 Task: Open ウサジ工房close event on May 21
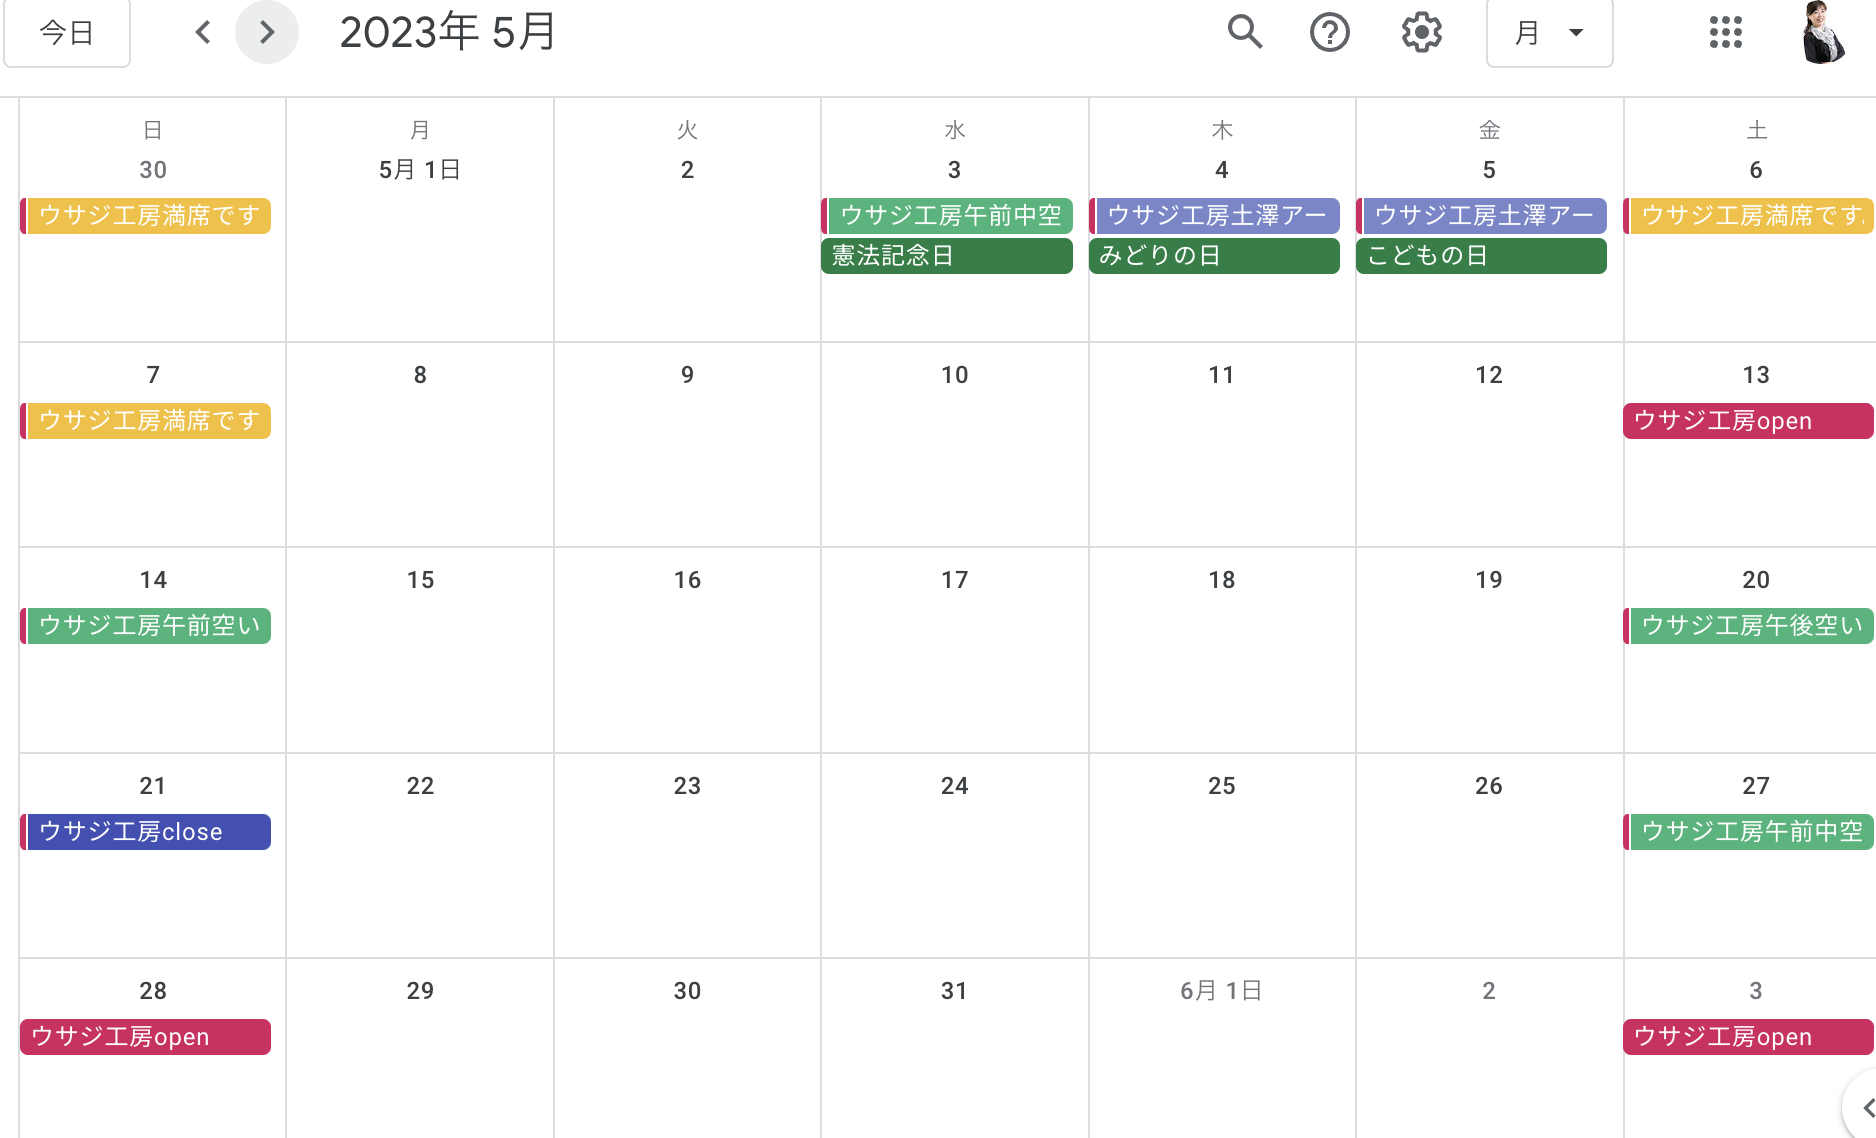[146, 832]
